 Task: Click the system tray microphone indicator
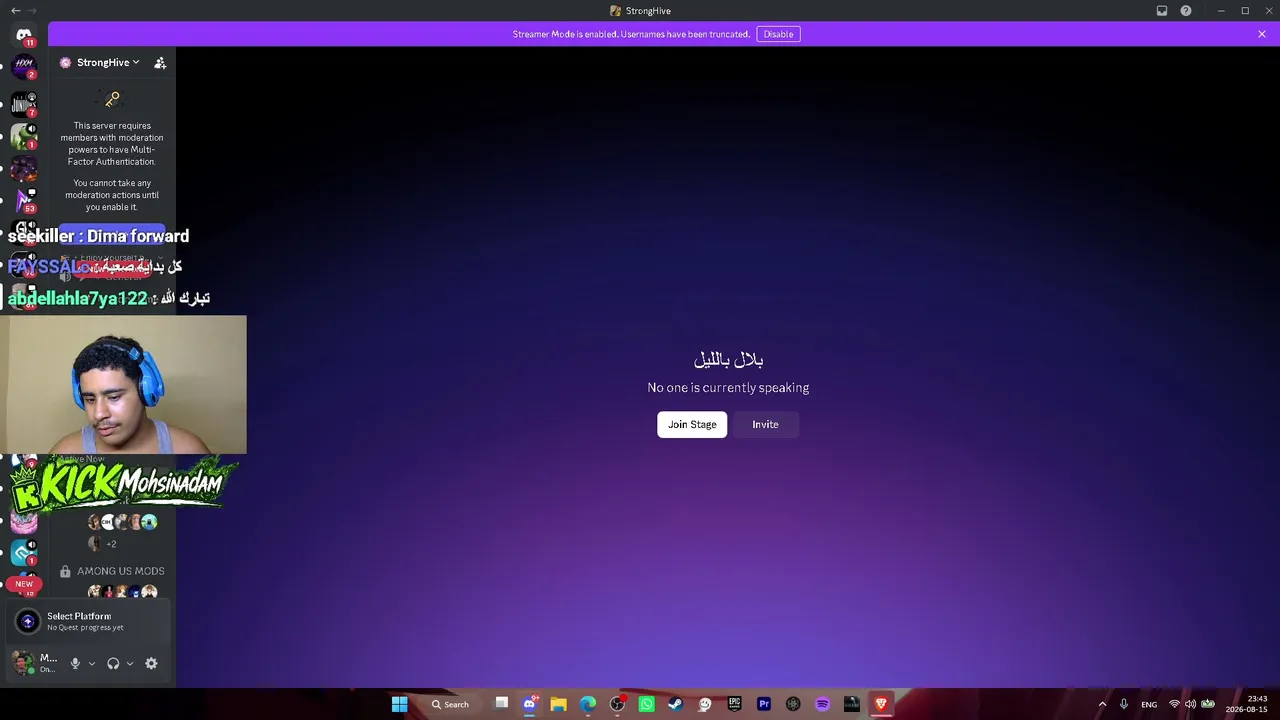click(1124, 704)
